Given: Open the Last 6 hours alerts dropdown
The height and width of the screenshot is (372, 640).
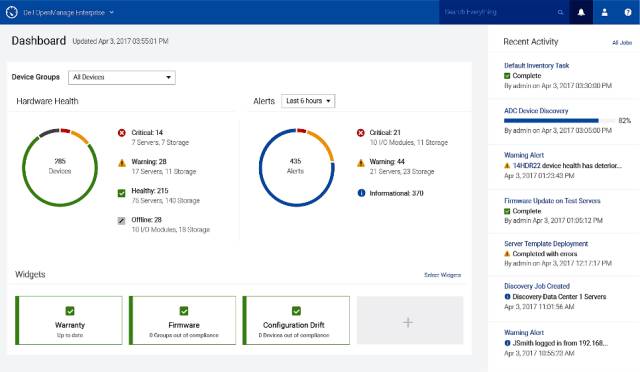Looking at the screenshot, I should pyautogui.click(x=308, y=101).
